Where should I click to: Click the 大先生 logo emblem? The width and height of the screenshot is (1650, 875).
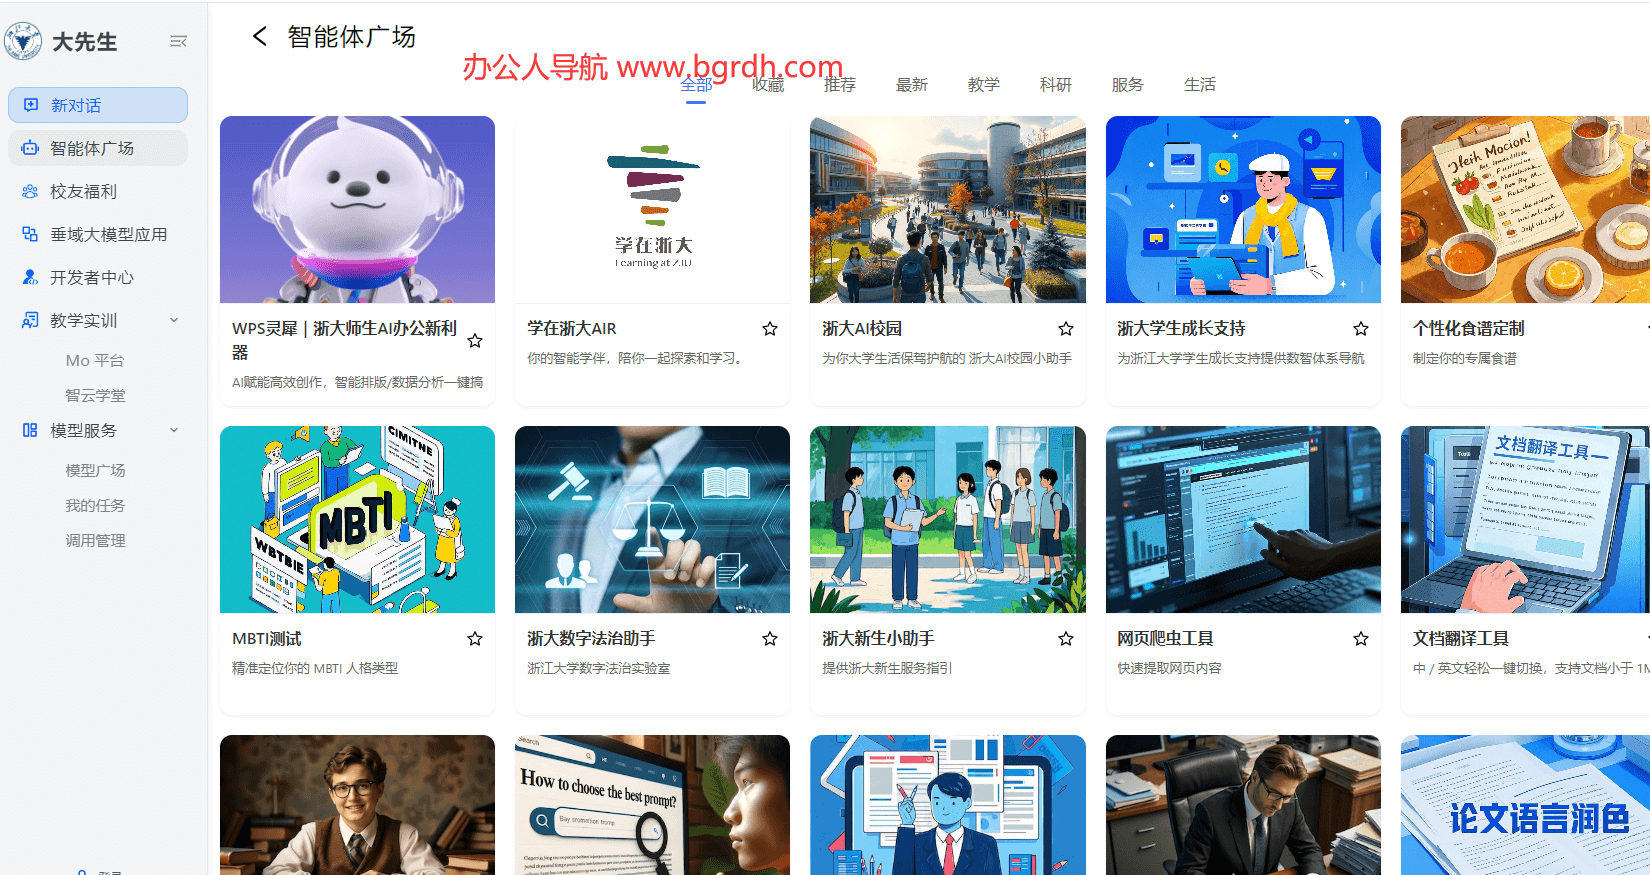coord(22,41)
